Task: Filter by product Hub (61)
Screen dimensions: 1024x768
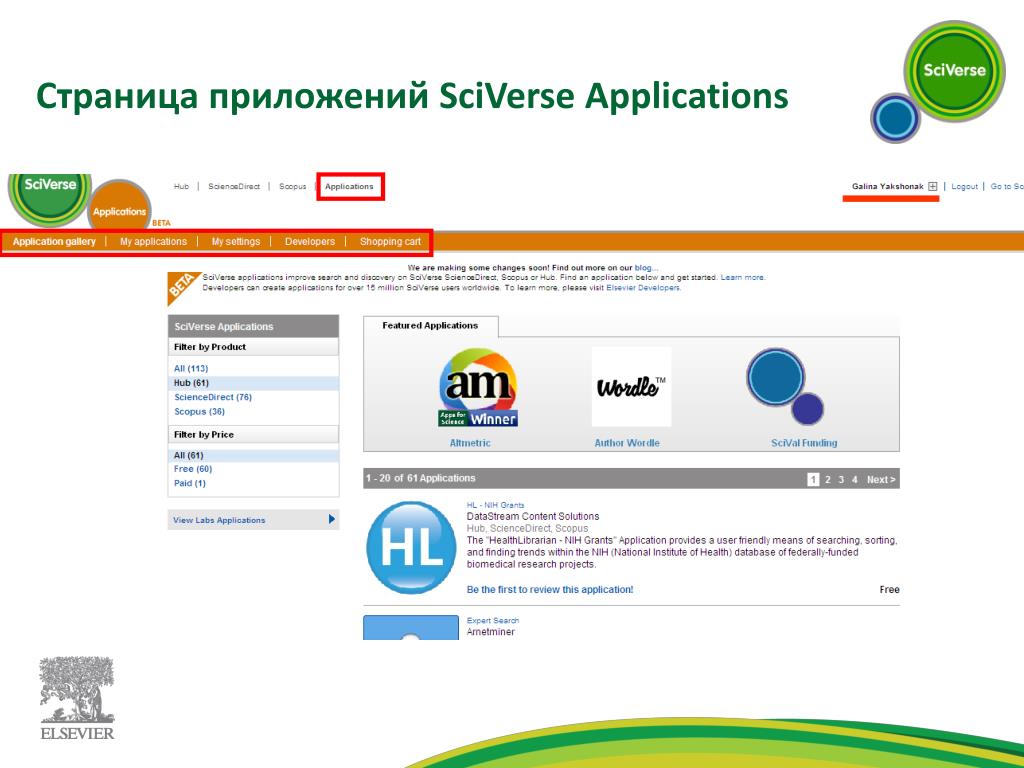Action: pyautogui.click(x=191, y=383)
